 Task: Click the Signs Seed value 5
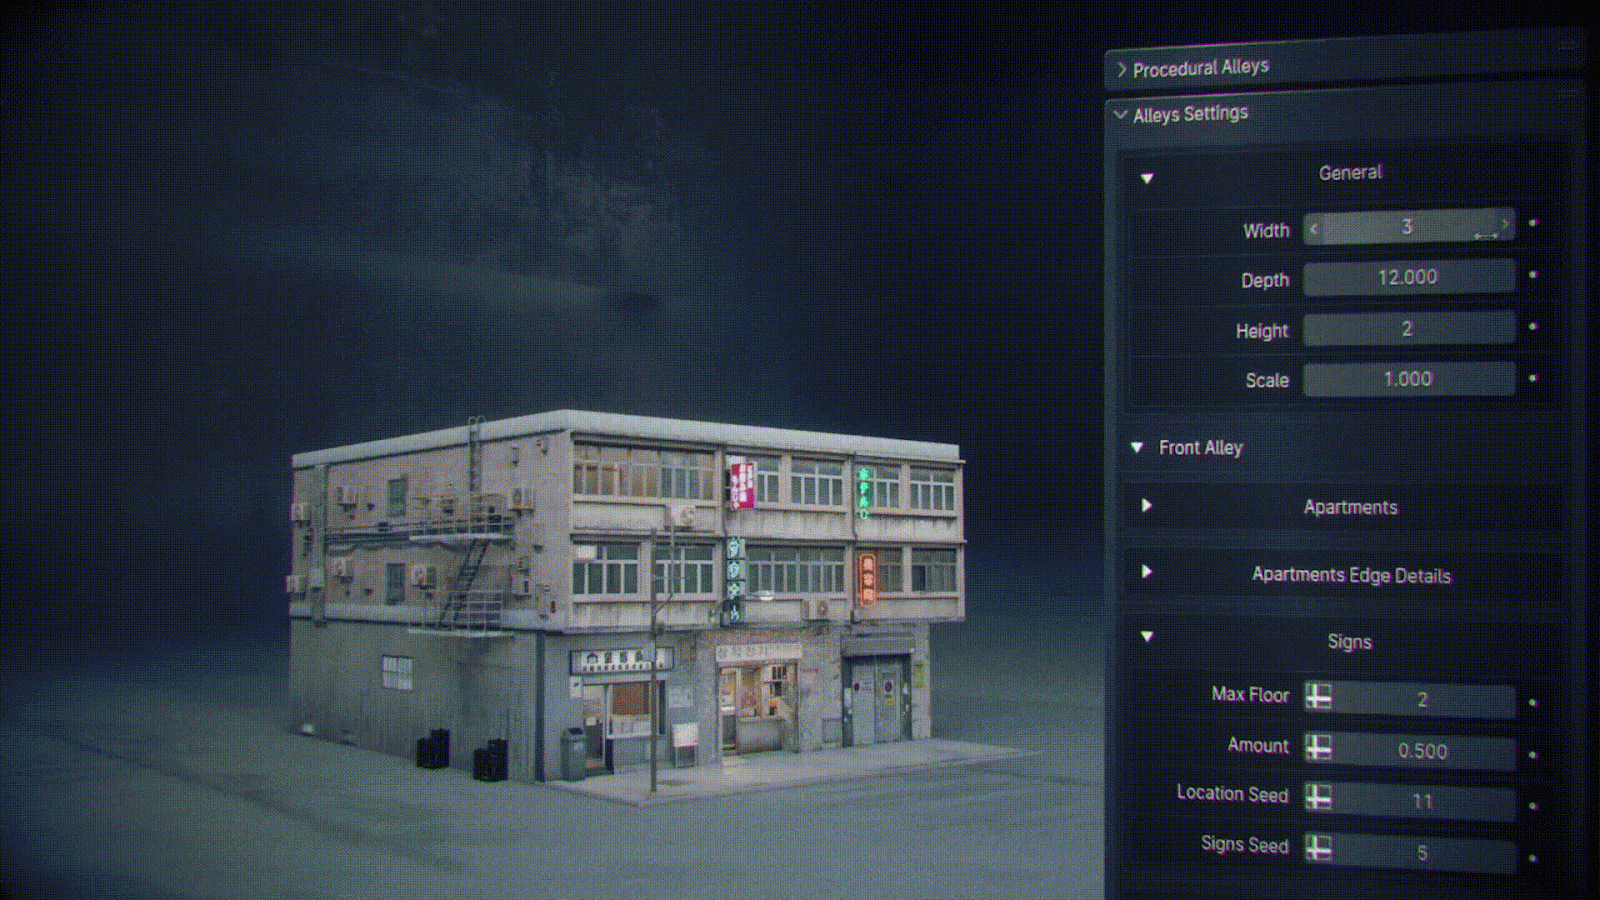point(1424,853)
